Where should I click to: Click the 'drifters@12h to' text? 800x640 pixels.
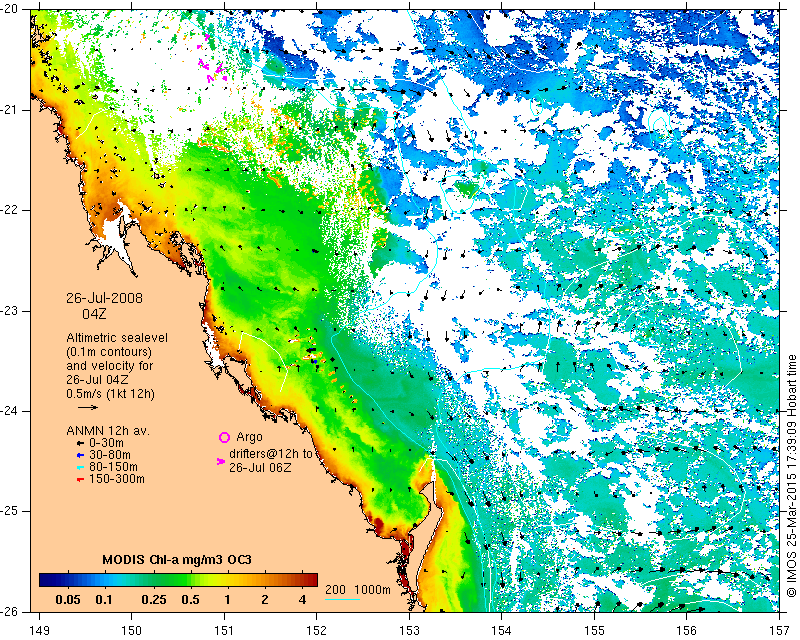270,454
